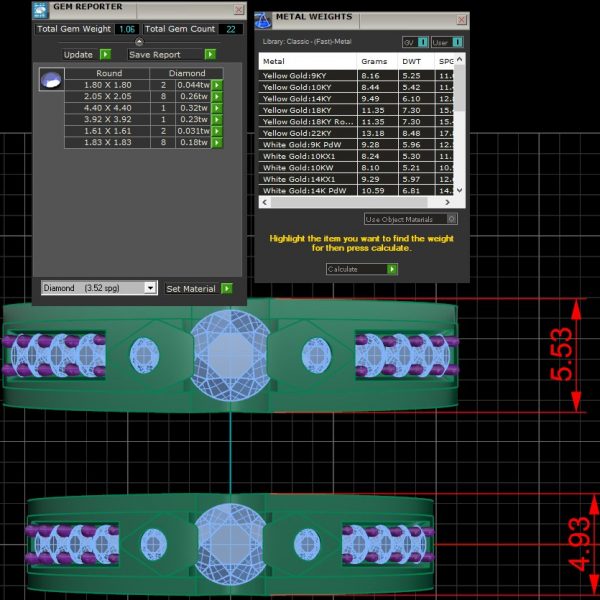Select the White Gold:9K PdW row

356,144
